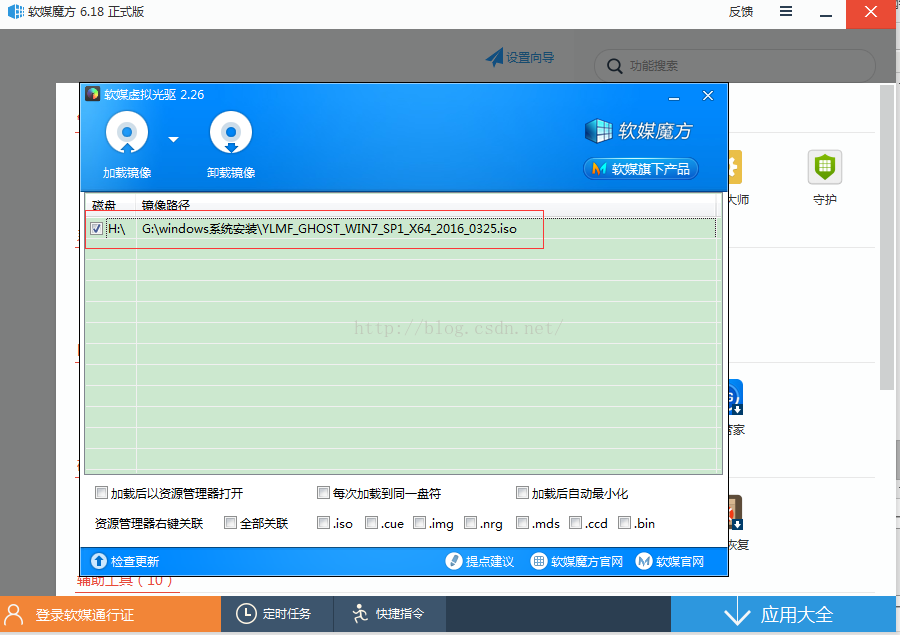Enable 加载后以资源管理器打开 checkbox
Image resolution: width=900 pixels, height=635 pixels.
(102, 493)
